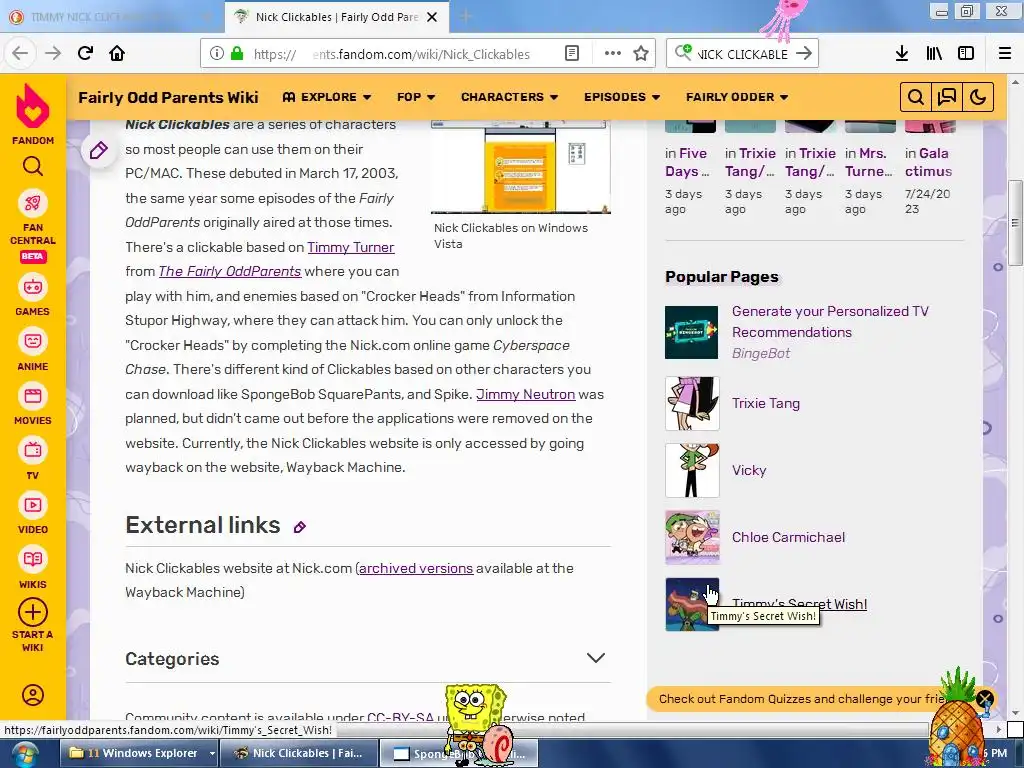Screen dimensions: 1024x768
Task: Open the archived versions link
Action: [x=415, y=568]
